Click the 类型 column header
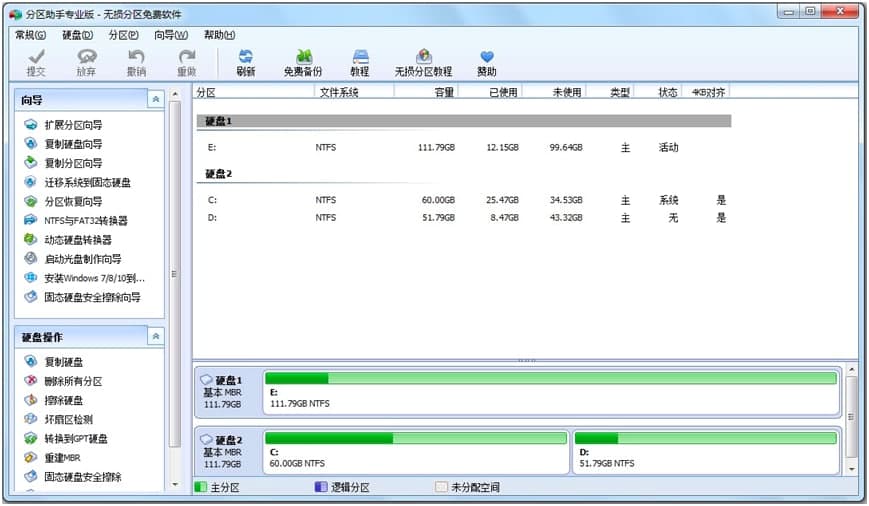 click(611, 92)
